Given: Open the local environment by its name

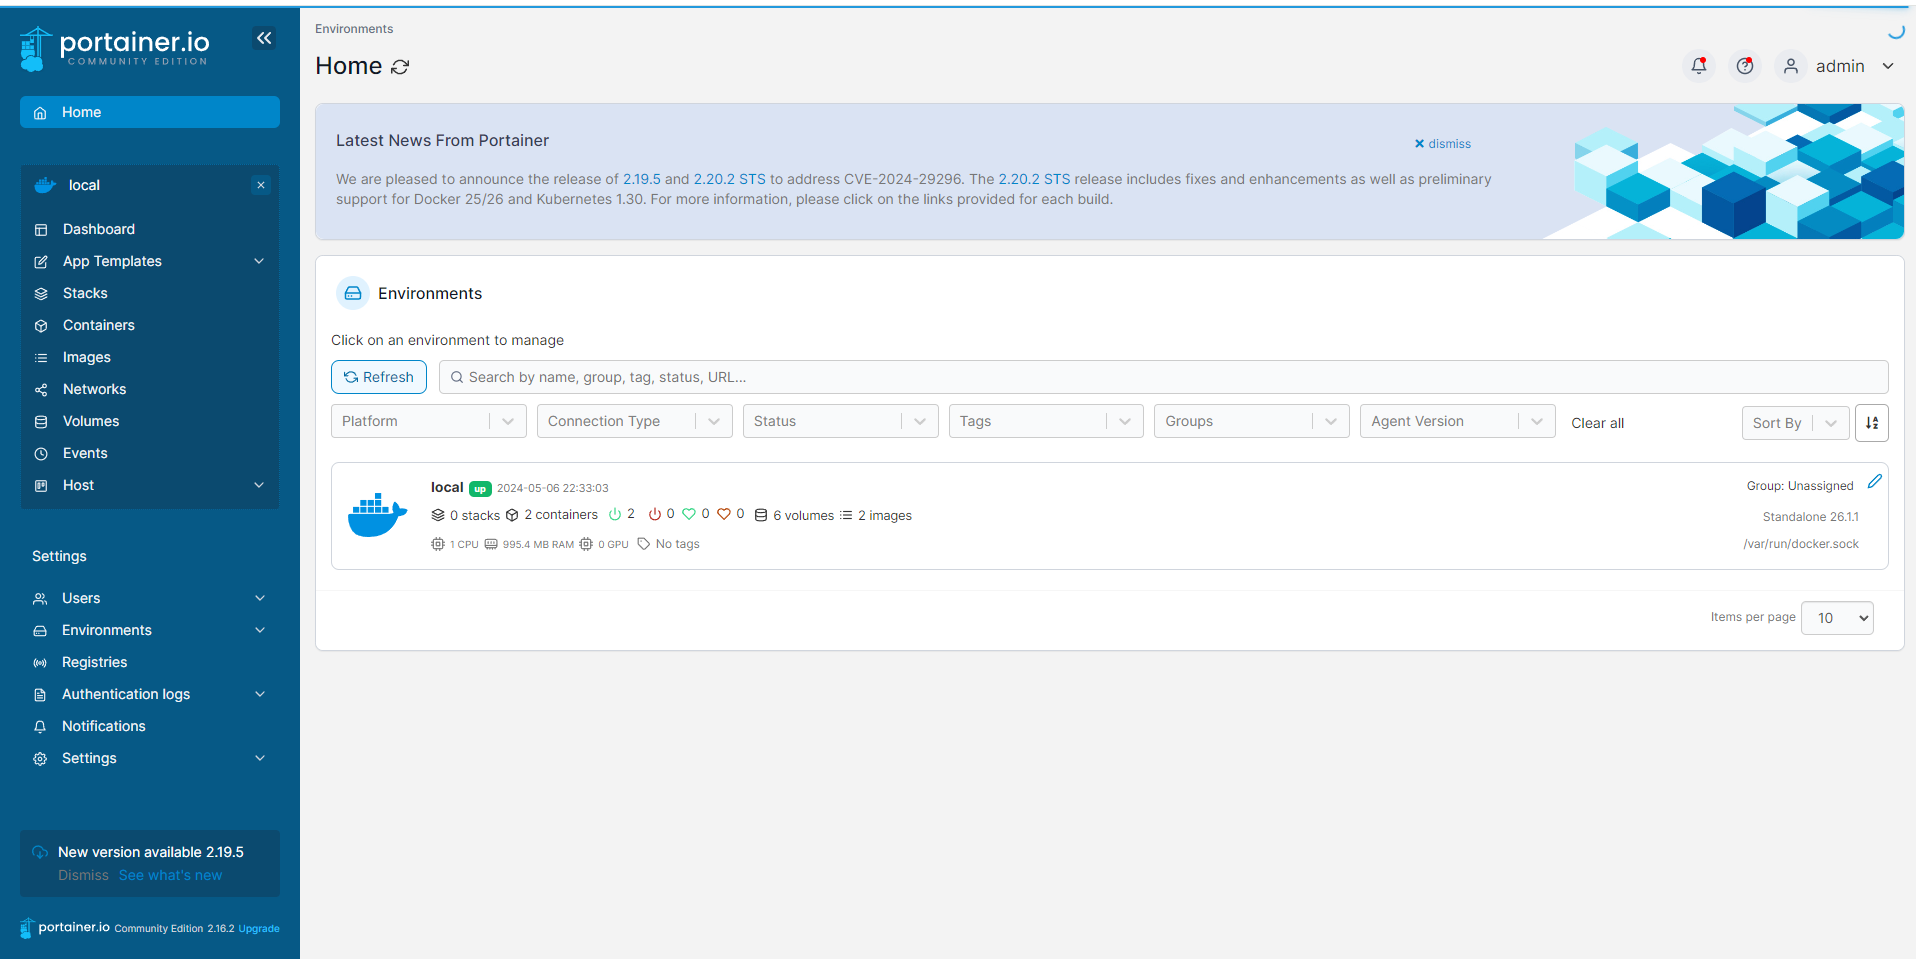Looking at the screenshot, I should coord(447,487).
